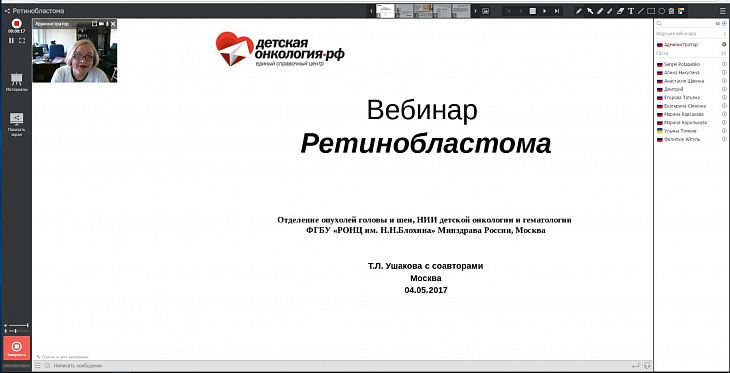The width and height of the screenshot is (730, 373).
Task: Select participant Егорова Татьяна
Action: pyautogui.click(x=682, y=97)
